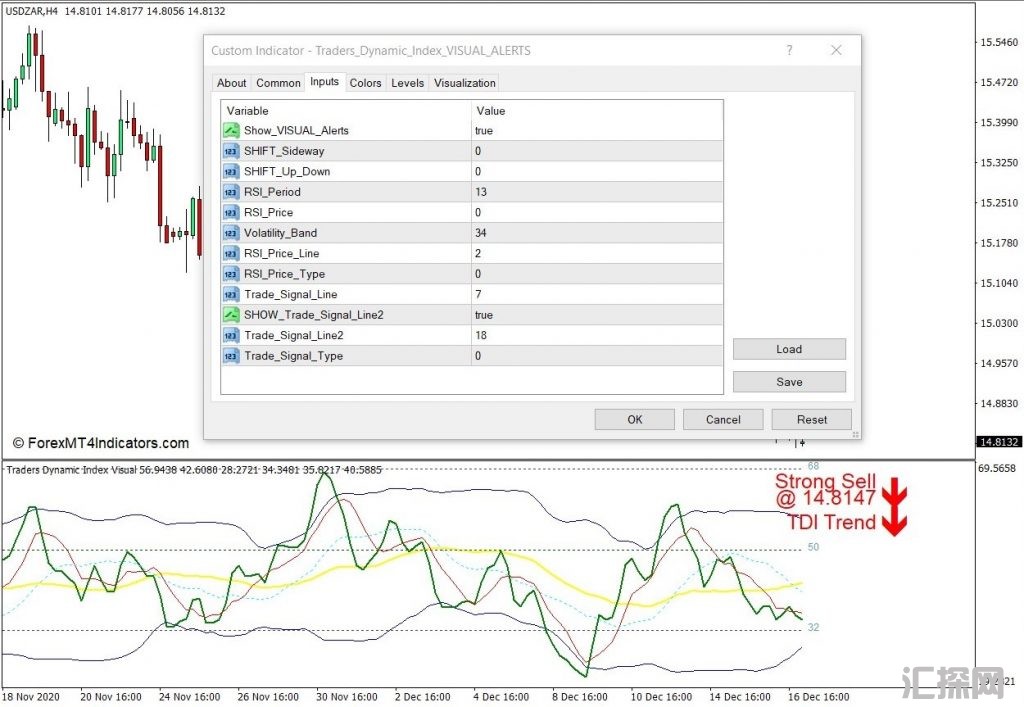Screen dimensions: 1024x707
Task: Click the level 32 label
Action: click(813, 627)
